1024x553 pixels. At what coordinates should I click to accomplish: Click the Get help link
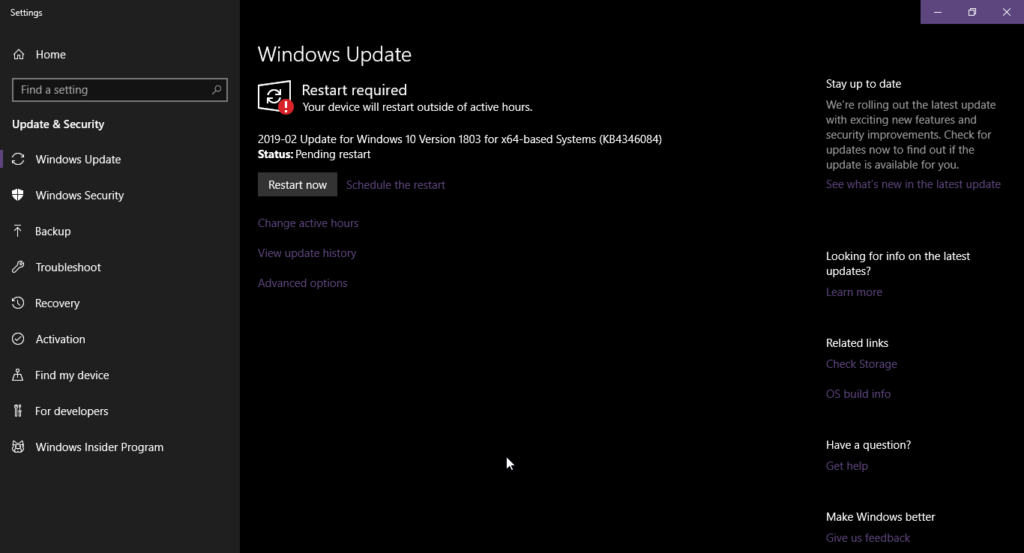click(846, 466)
